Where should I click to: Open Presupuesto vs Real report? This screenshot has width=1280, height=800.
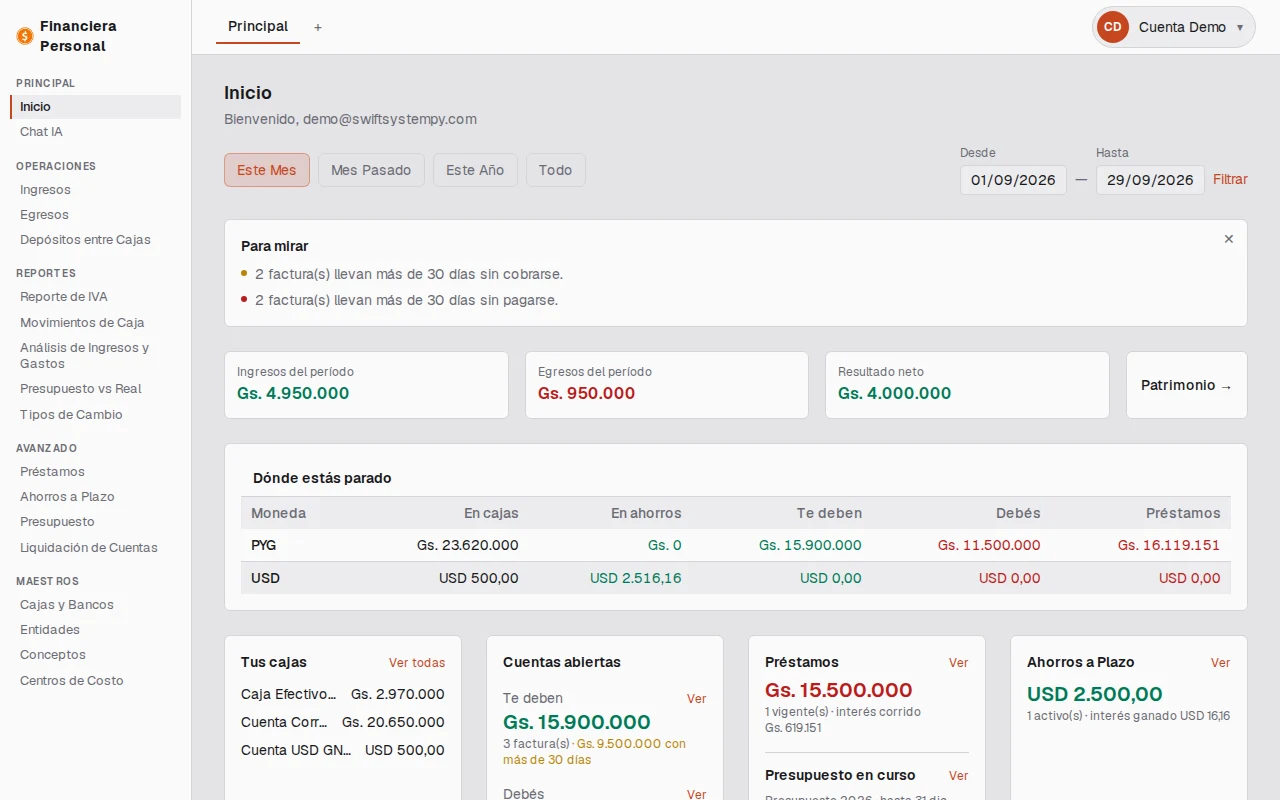(96, 389)
